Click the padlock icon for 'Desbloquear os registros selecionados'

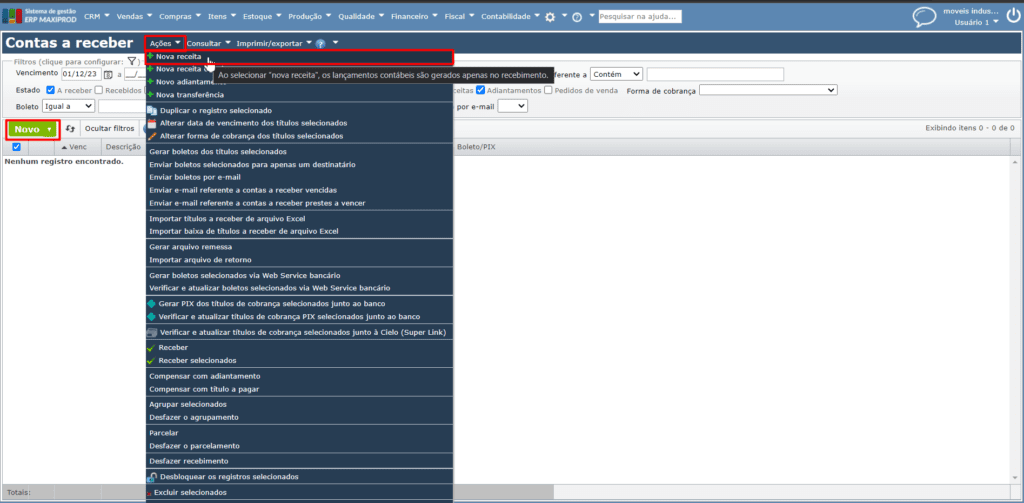(x=152, y=476)
